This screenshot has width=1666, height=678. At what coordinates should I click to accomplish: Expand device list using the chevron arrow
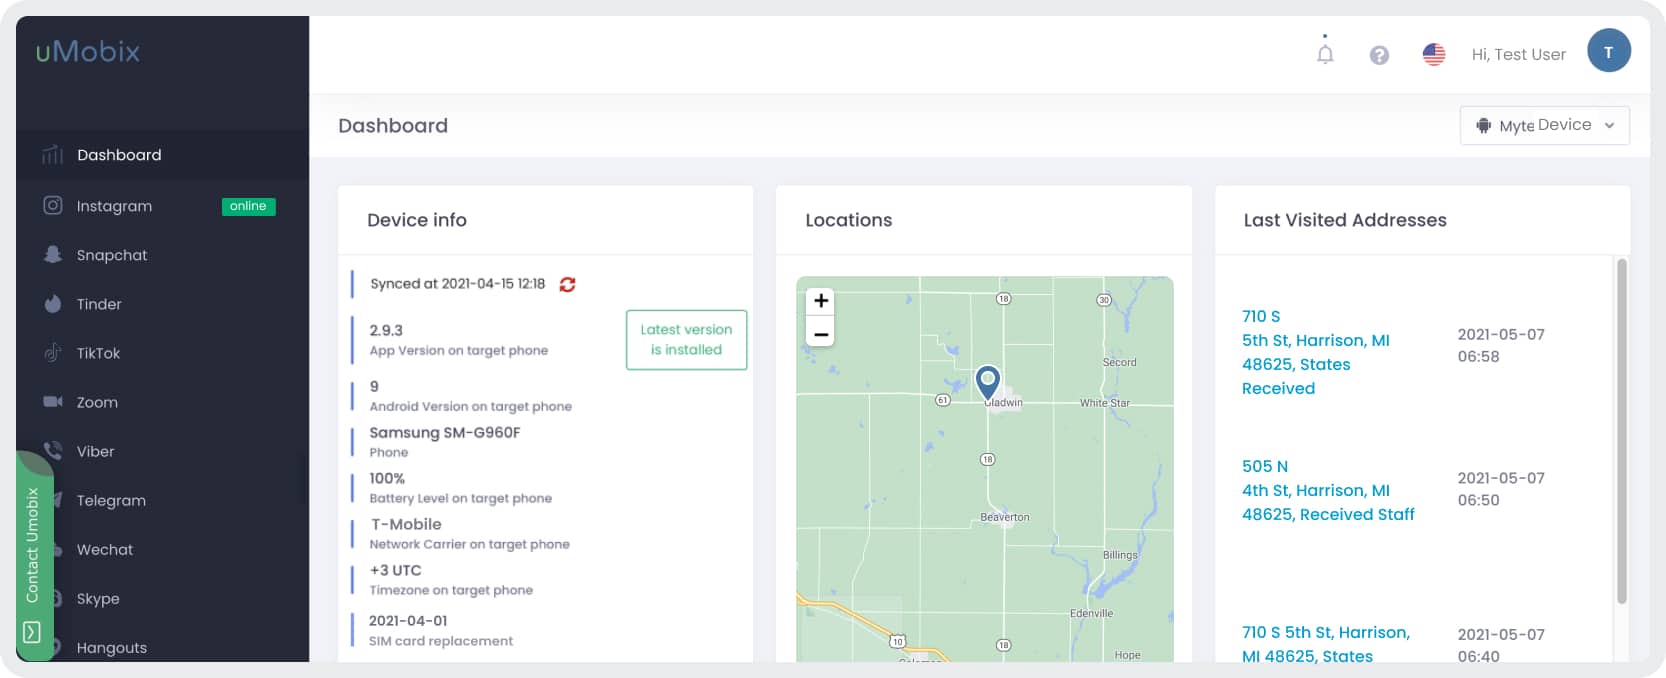[x=1609, y=125]
